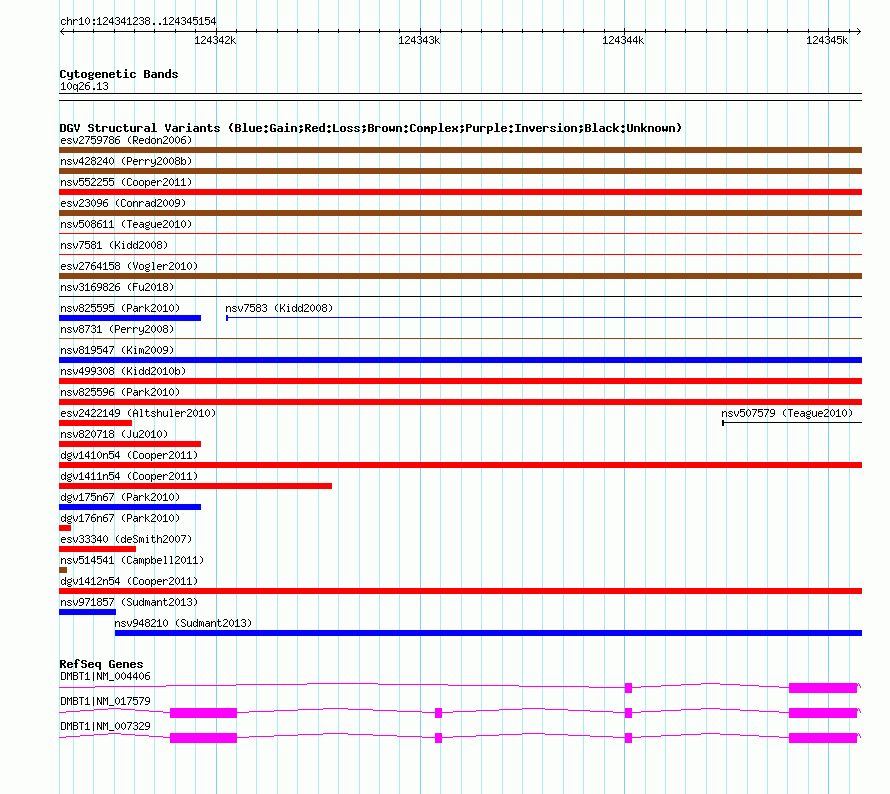890x794 pixels.
Task: Click dgv176n67 (Park2010) label
Action: tap(120, 518)
